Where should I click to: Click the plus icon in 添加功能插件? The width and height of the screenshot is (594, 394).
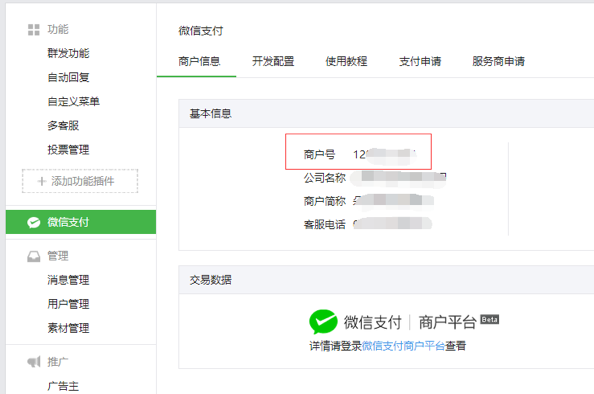(42, 181)
